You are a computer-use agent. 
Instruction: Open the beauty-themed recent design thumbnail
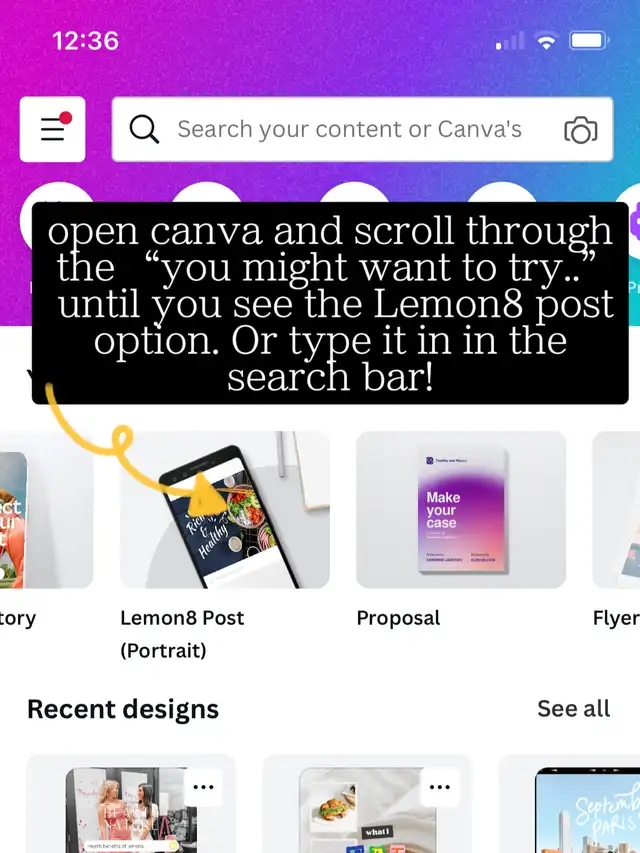click(131, 804)
